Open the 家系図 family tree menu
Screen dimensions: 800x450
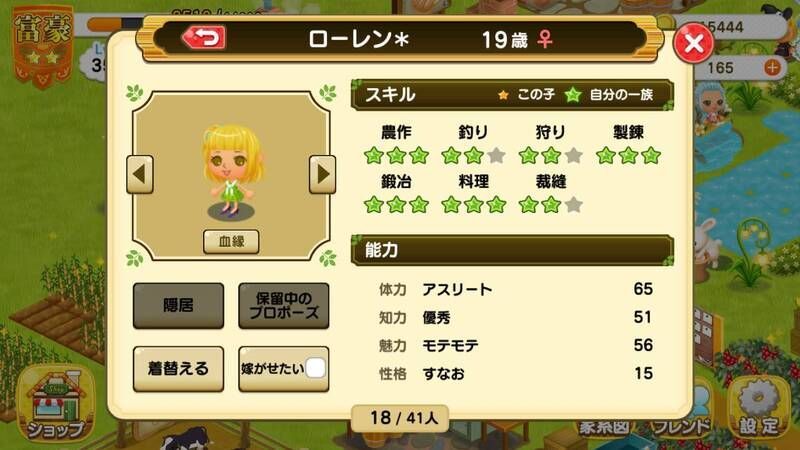point(603,427)
